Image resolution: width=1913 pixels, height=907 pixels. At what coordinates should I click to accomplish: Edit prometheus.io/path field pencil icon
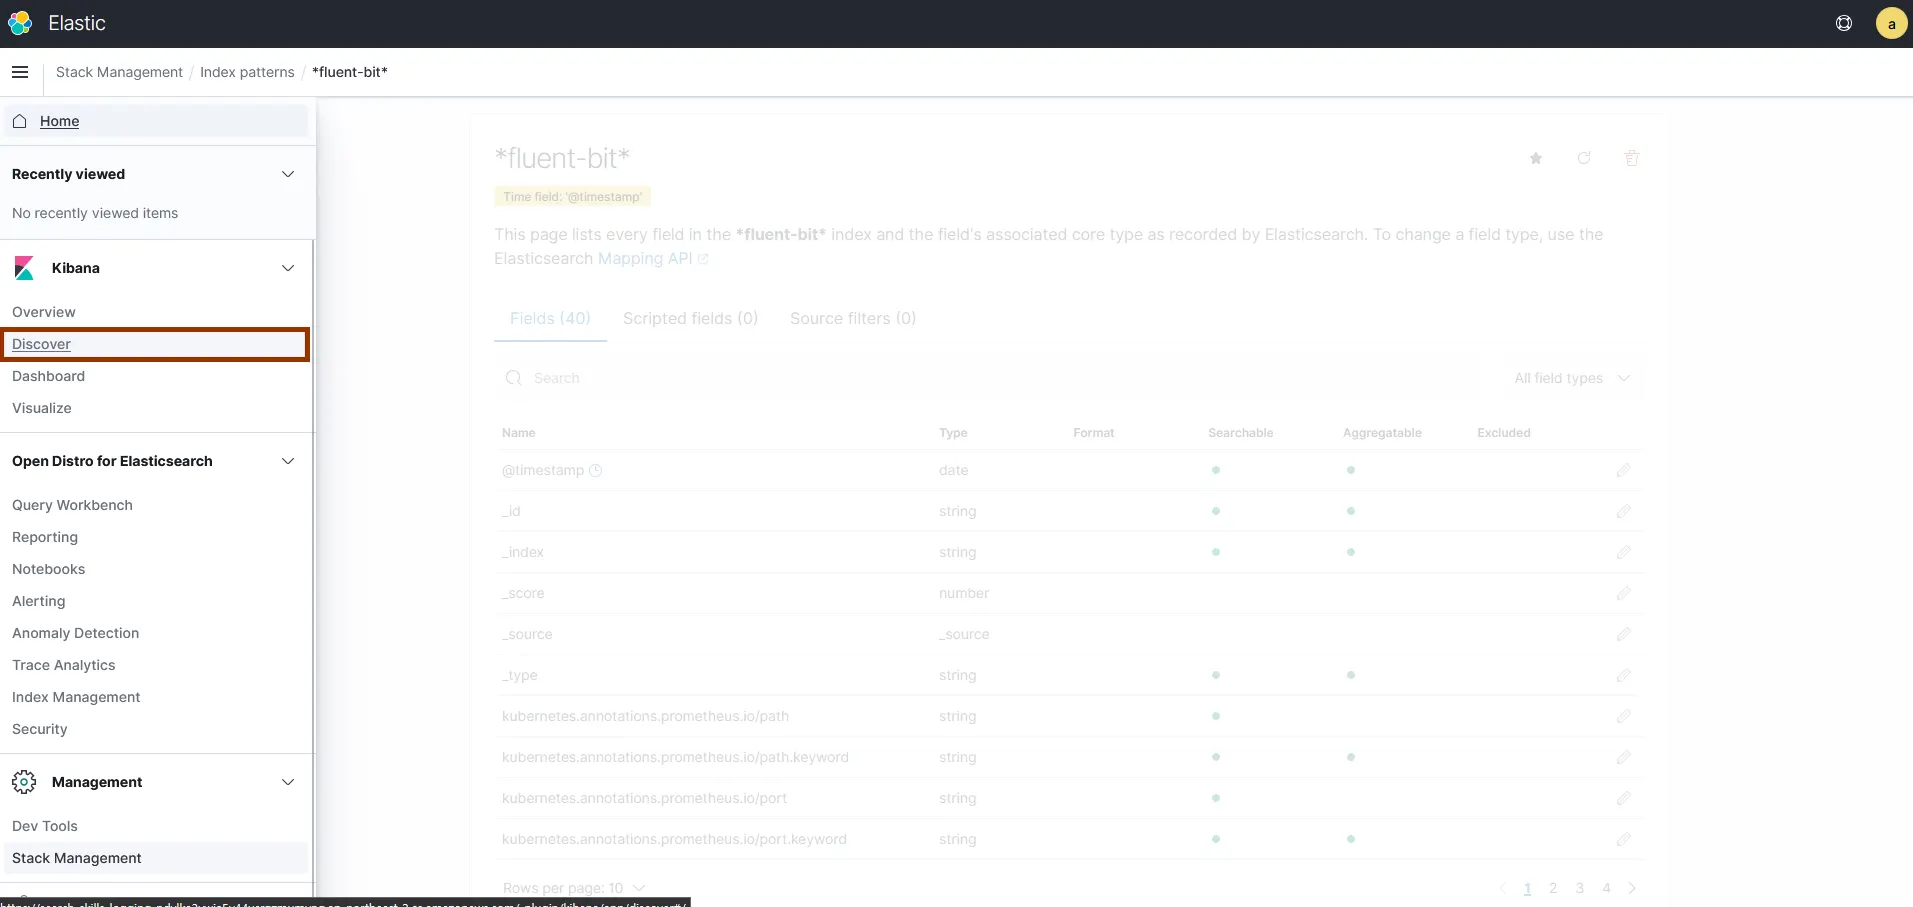click(1623, 716)
